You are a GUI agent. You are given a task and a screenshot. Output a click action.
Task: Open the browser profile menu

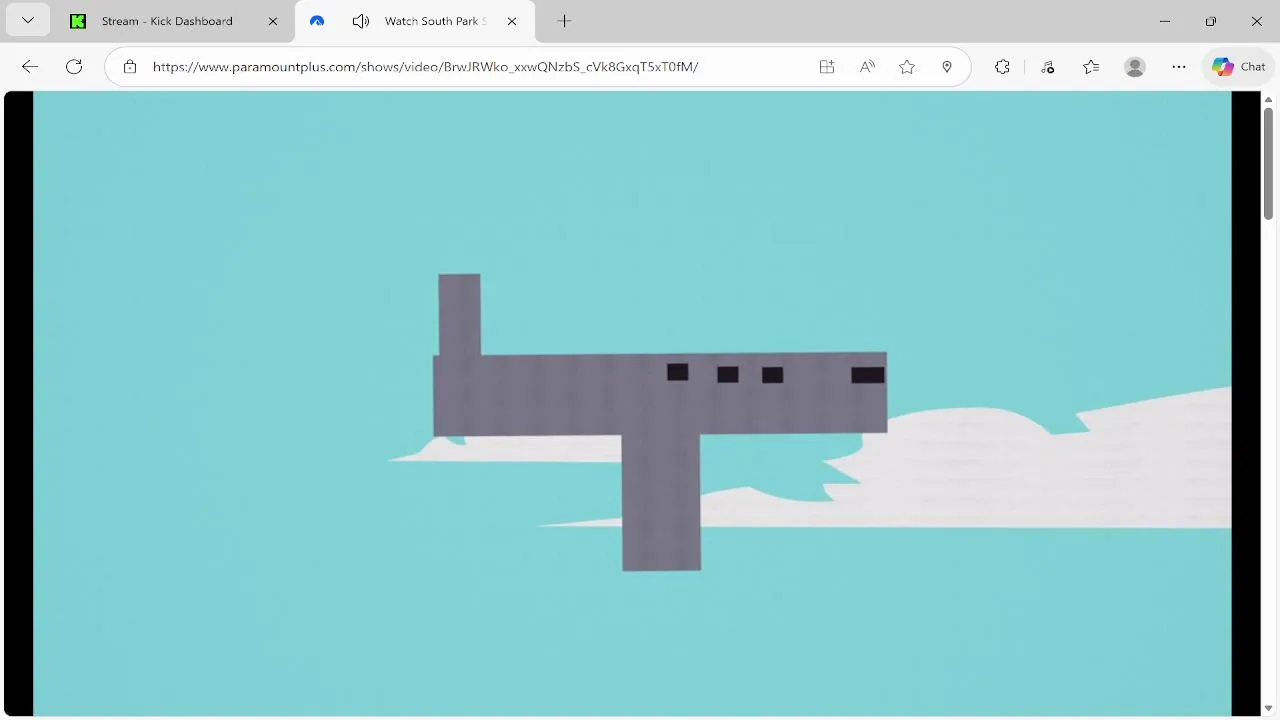[1135, 67]
